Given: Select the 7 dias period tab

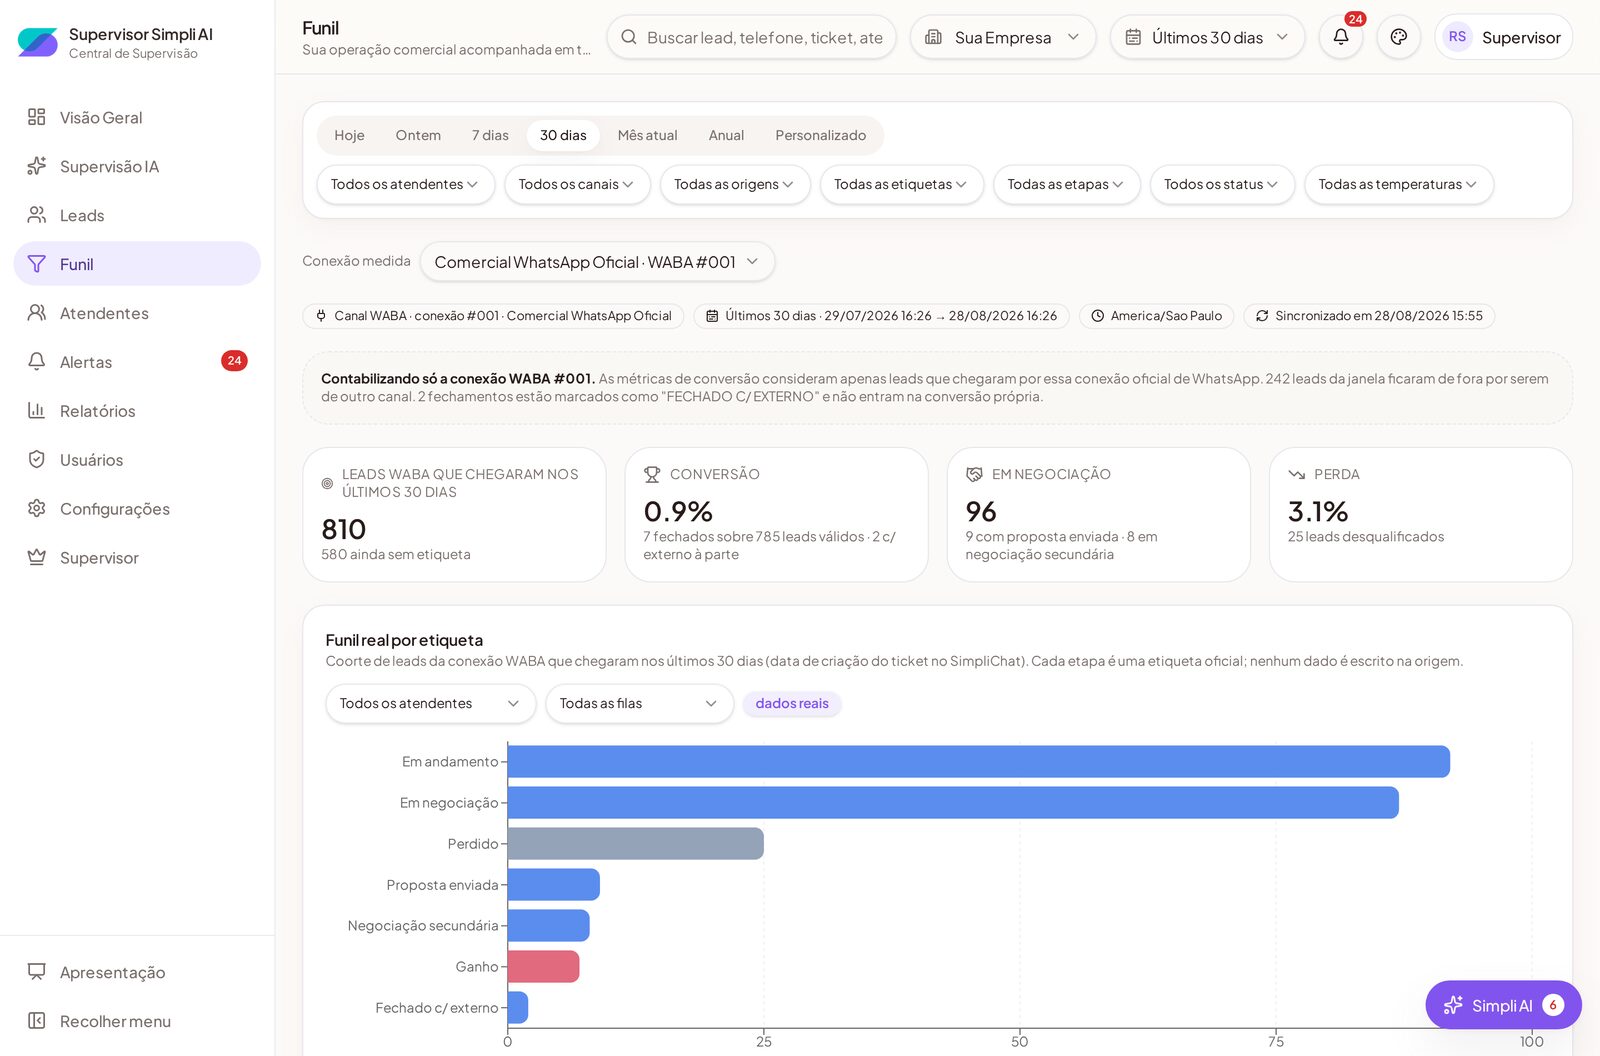Looking at the screenshot, I should coord(490,135).
